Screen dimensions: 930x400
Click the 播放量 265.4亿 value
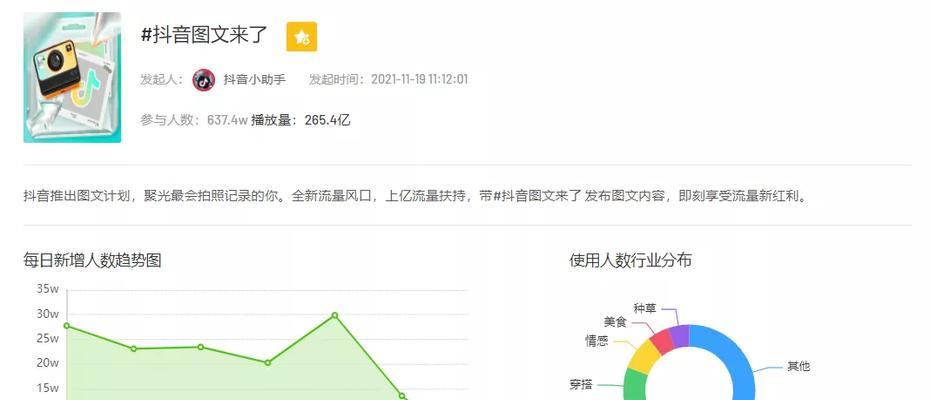click(x=327, y=120)
